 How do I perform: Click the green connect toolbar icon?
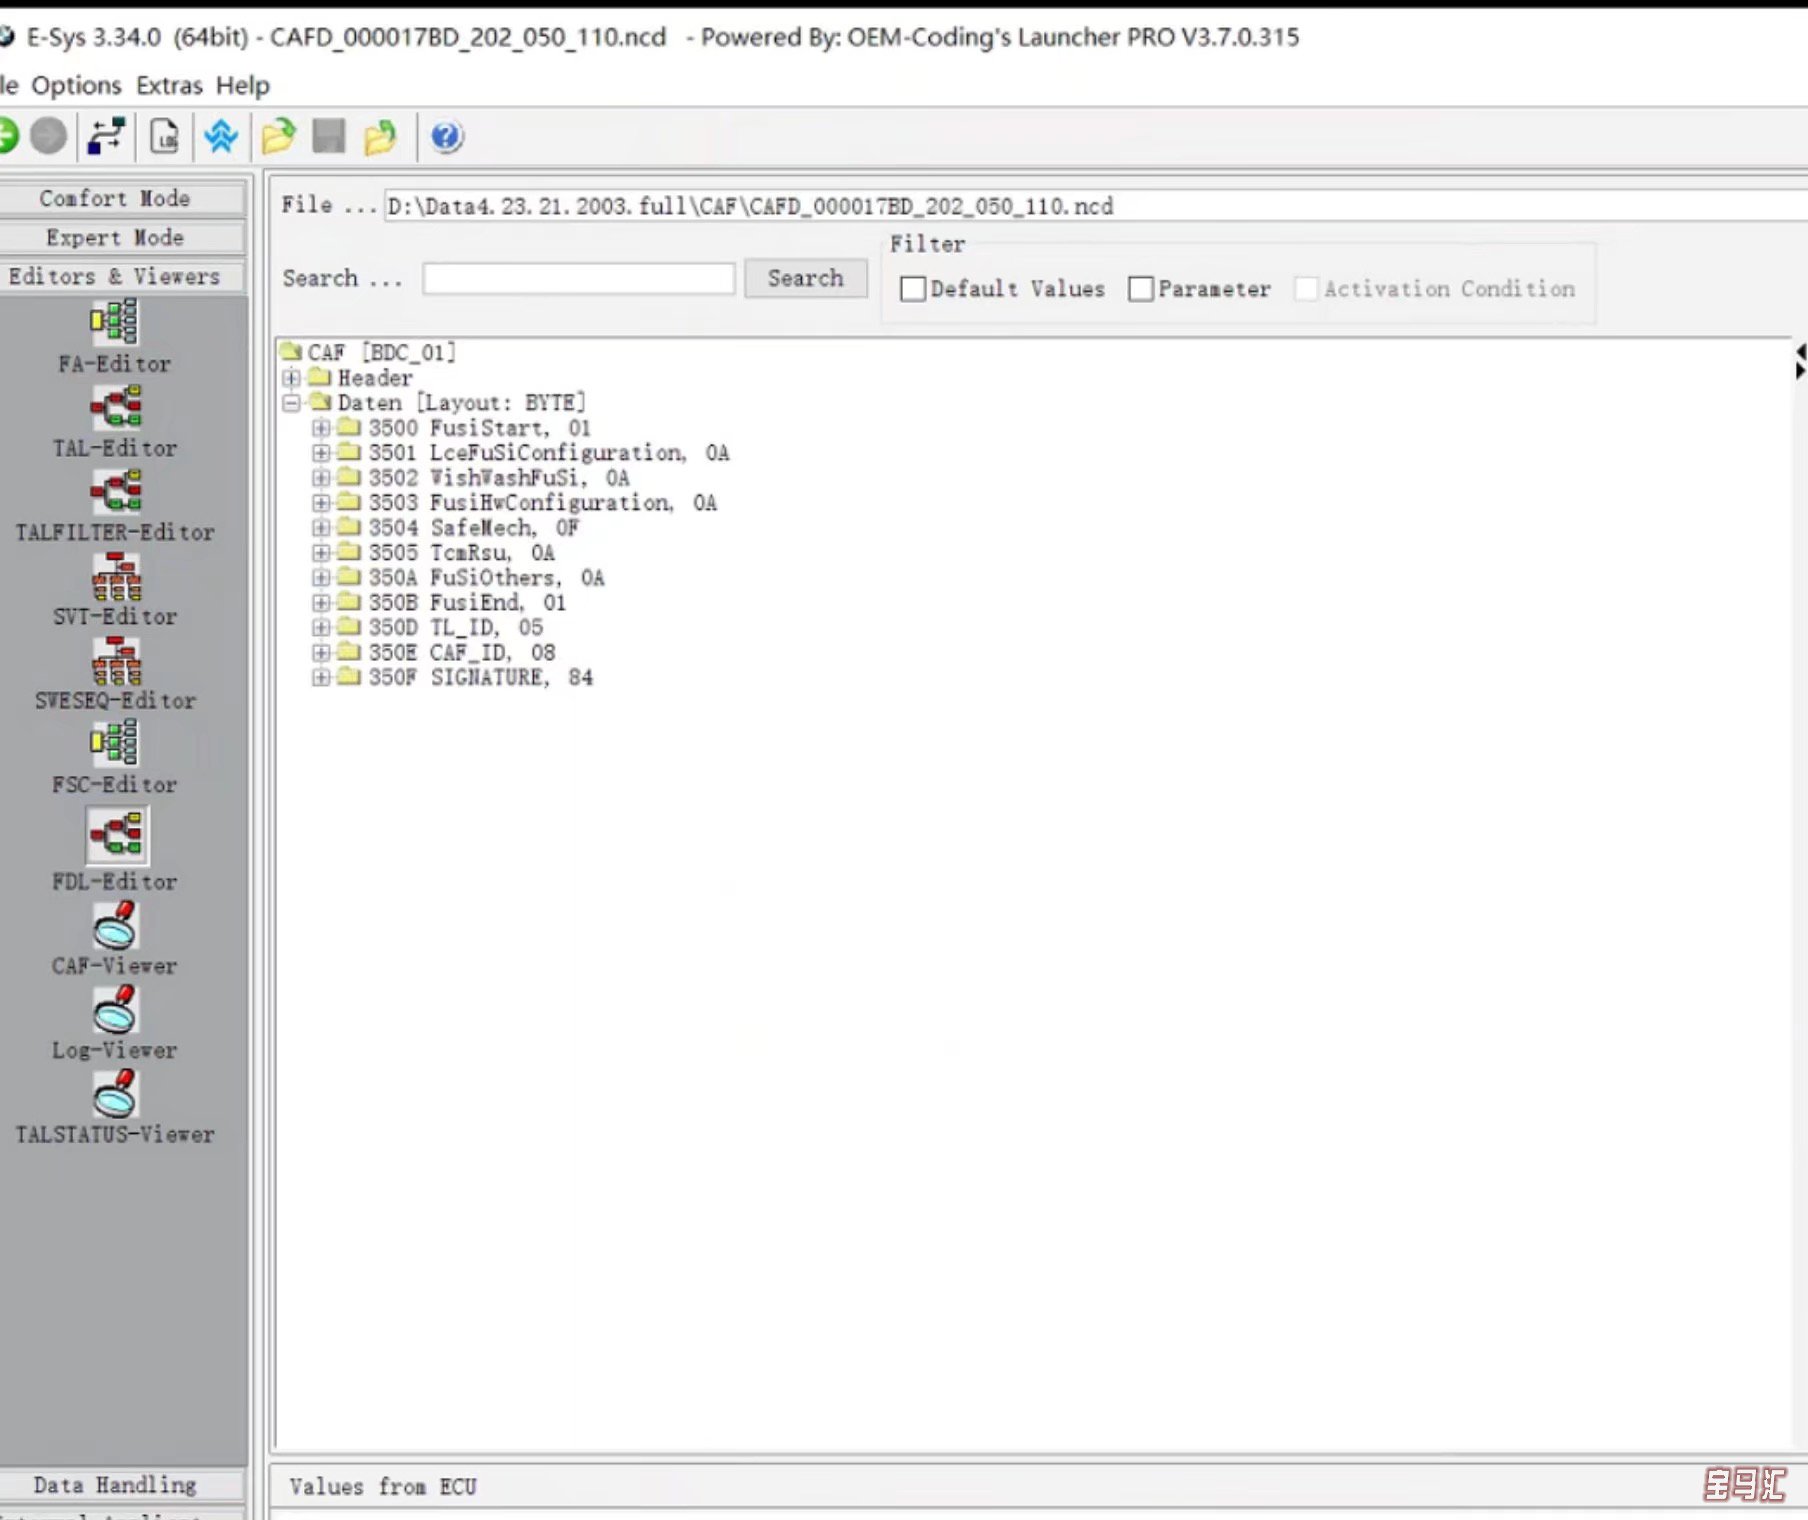(x=8, y=135)
